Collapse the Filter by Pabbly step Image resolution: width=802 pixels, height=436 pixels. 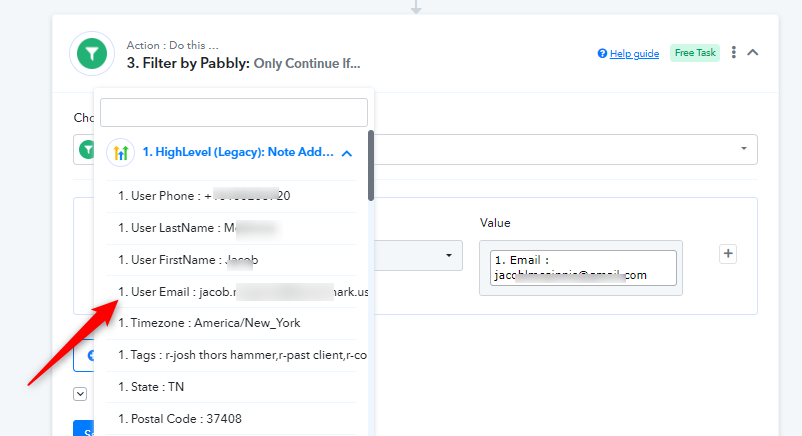(752, 52)
